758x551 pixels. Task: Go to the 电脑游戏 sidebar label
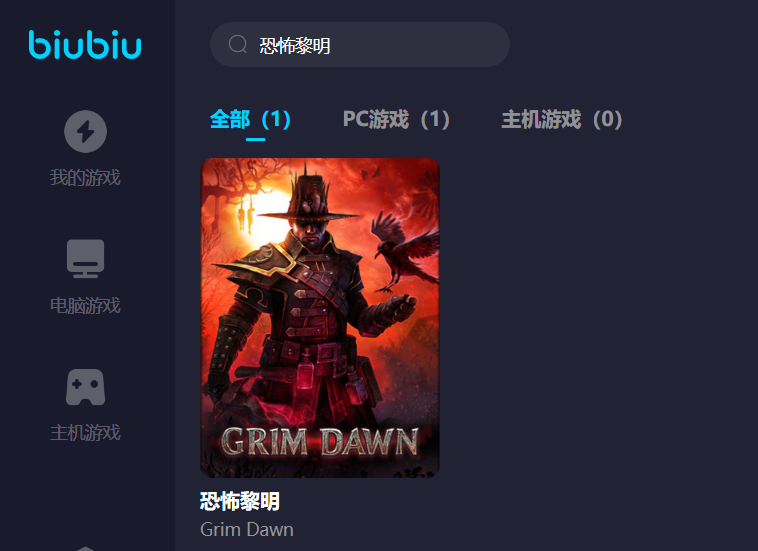pos(86,305)
